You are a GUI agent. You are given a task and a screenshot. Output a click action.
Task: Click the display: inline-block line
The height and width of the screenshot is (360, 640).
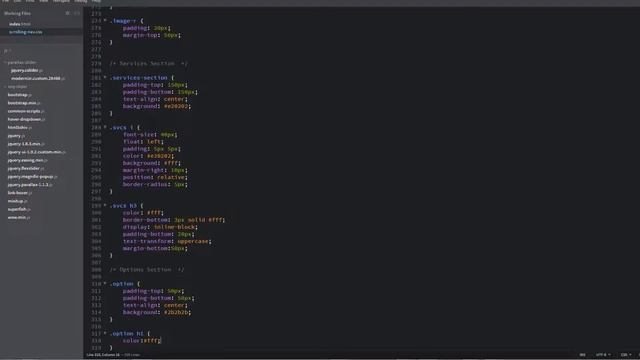pos(160,227)
